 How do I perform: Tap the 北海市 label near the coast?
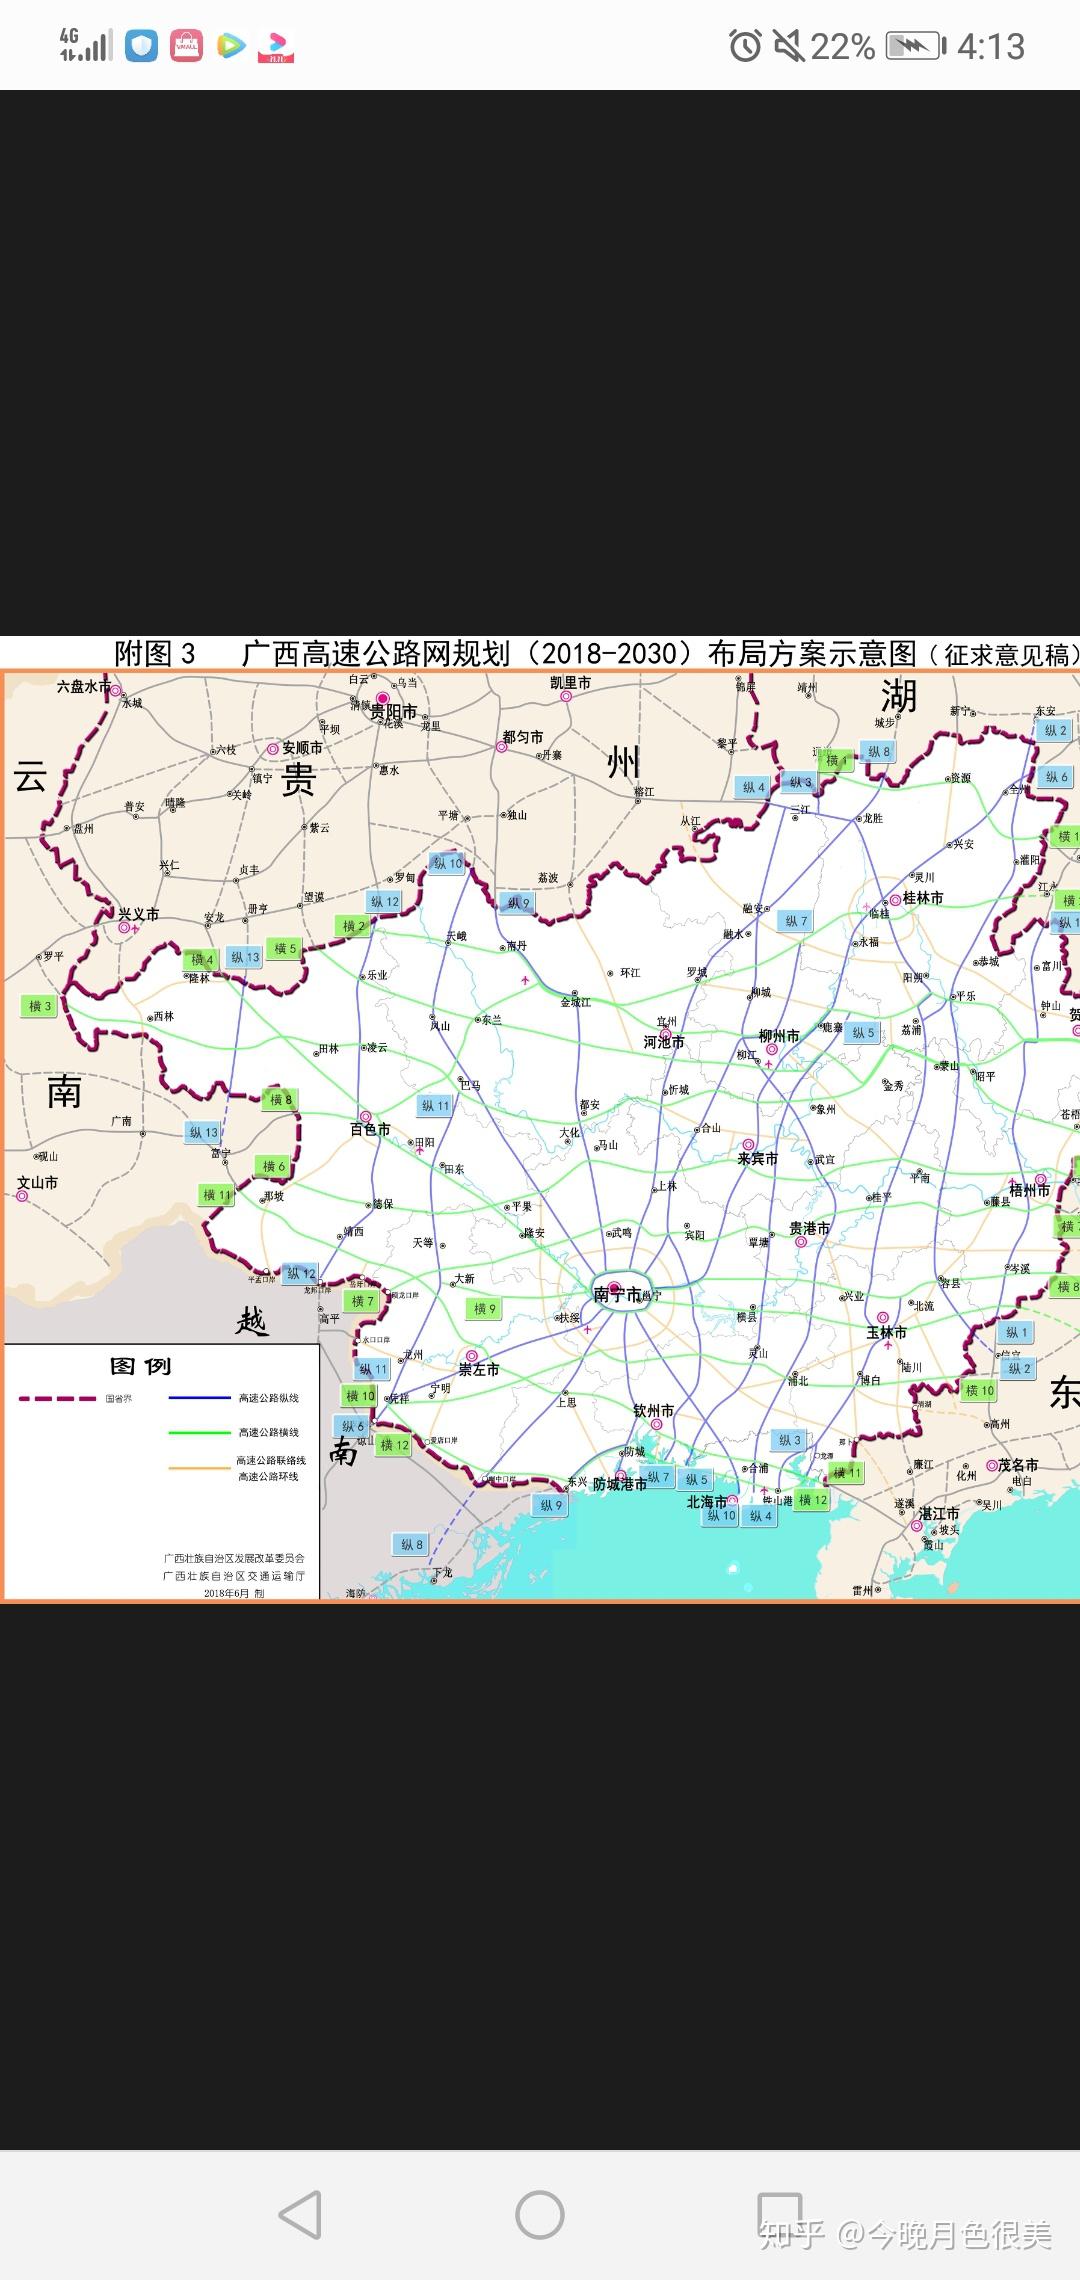pyautogui.click(x=707, y=1502)
